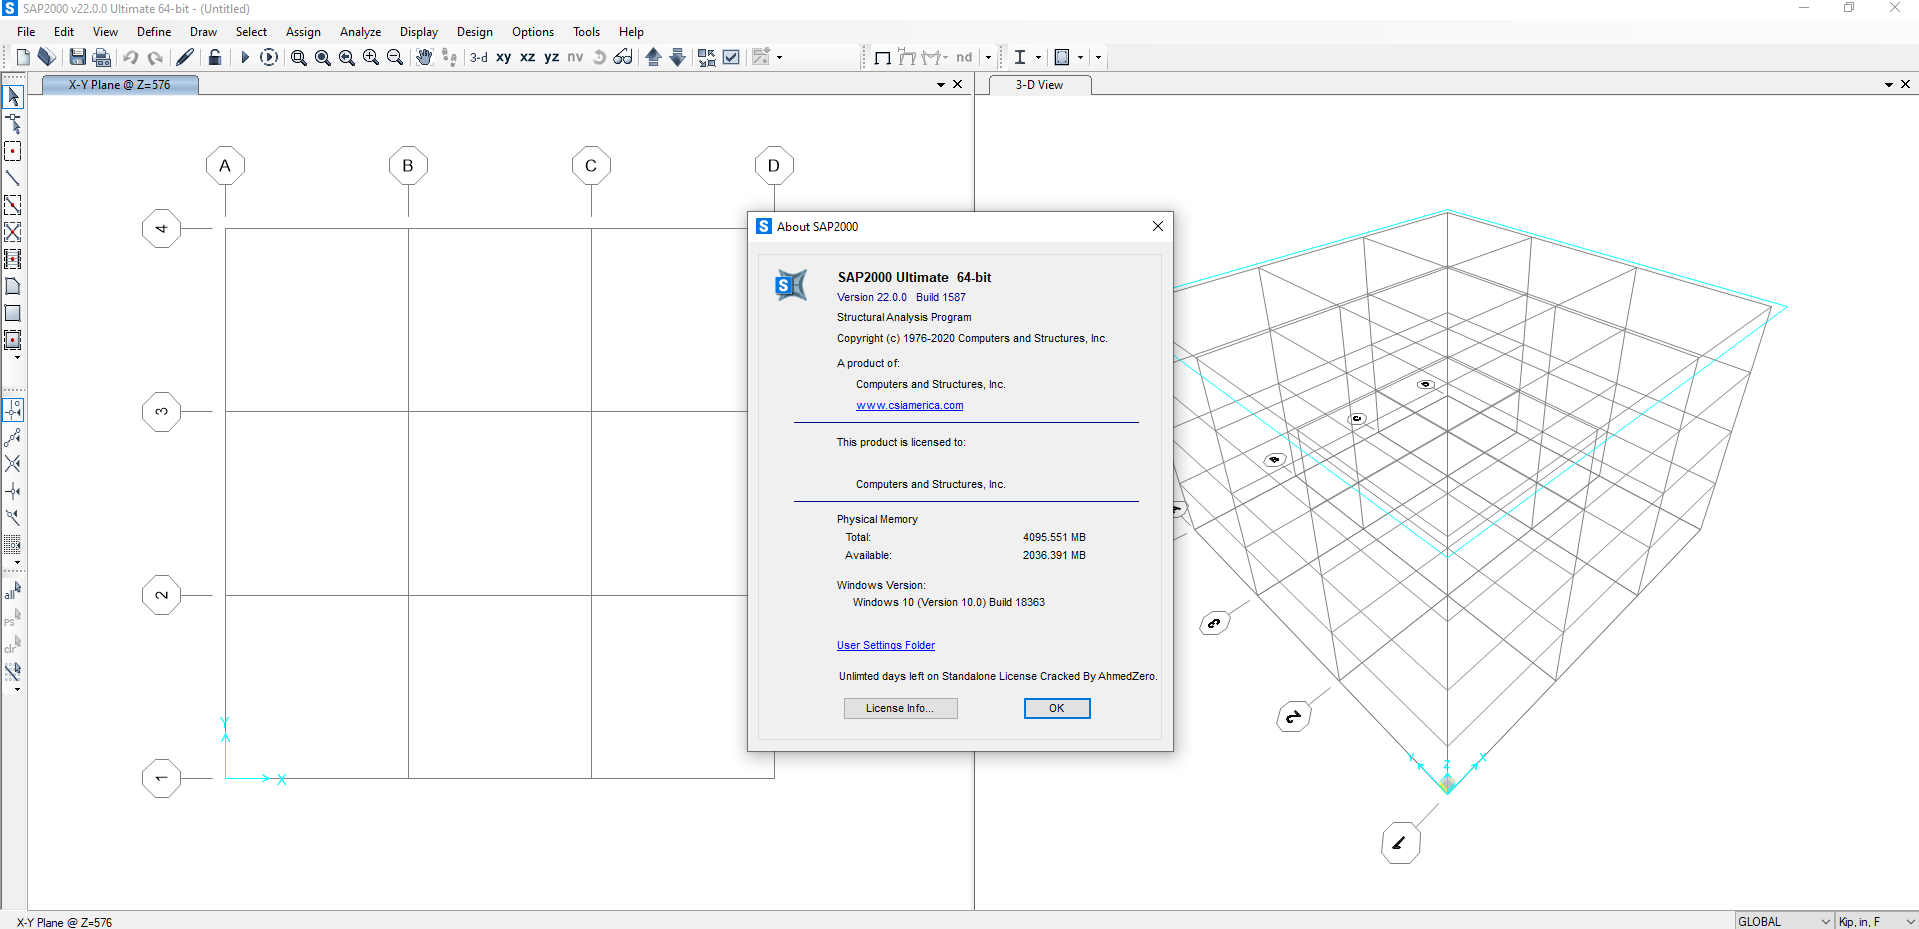Click the License Info... button
Viewport: 1919px width, 929px height.
click(x=900, y=708)
